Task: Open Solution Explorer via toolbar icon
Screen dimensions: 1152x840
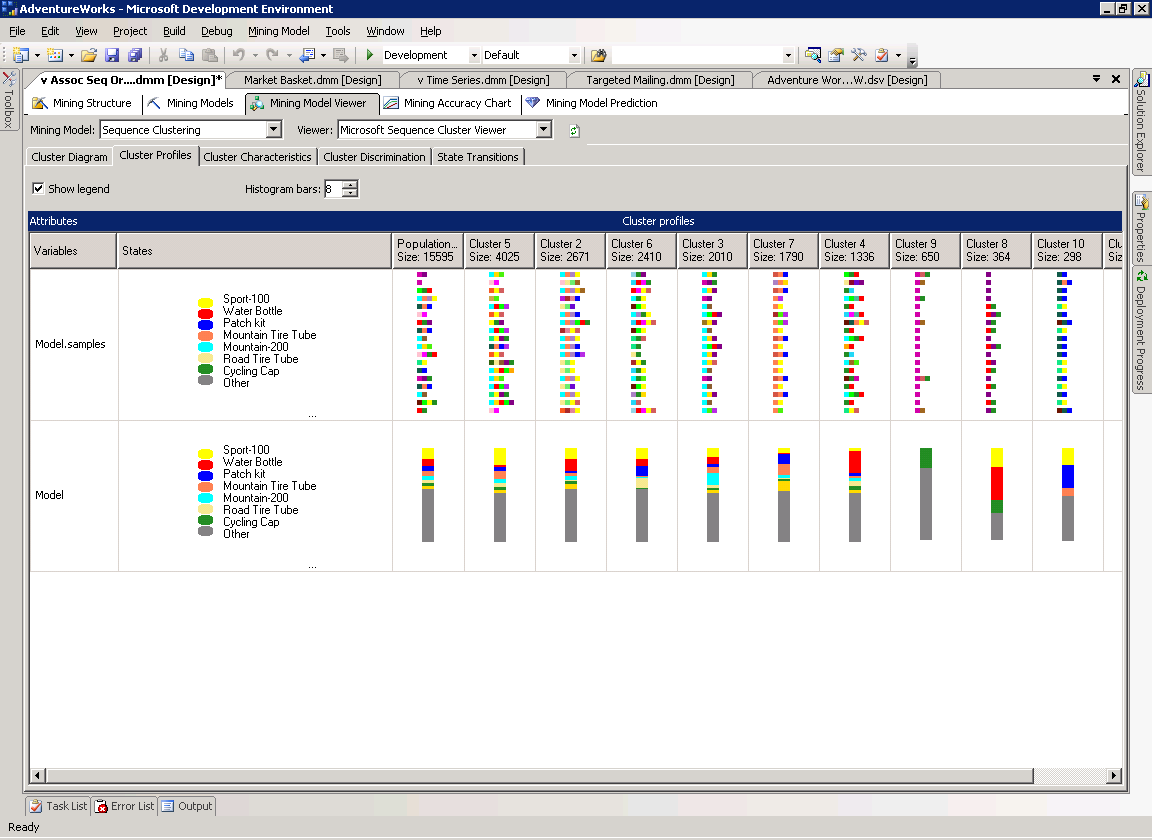Action: [x=813, y=55]
